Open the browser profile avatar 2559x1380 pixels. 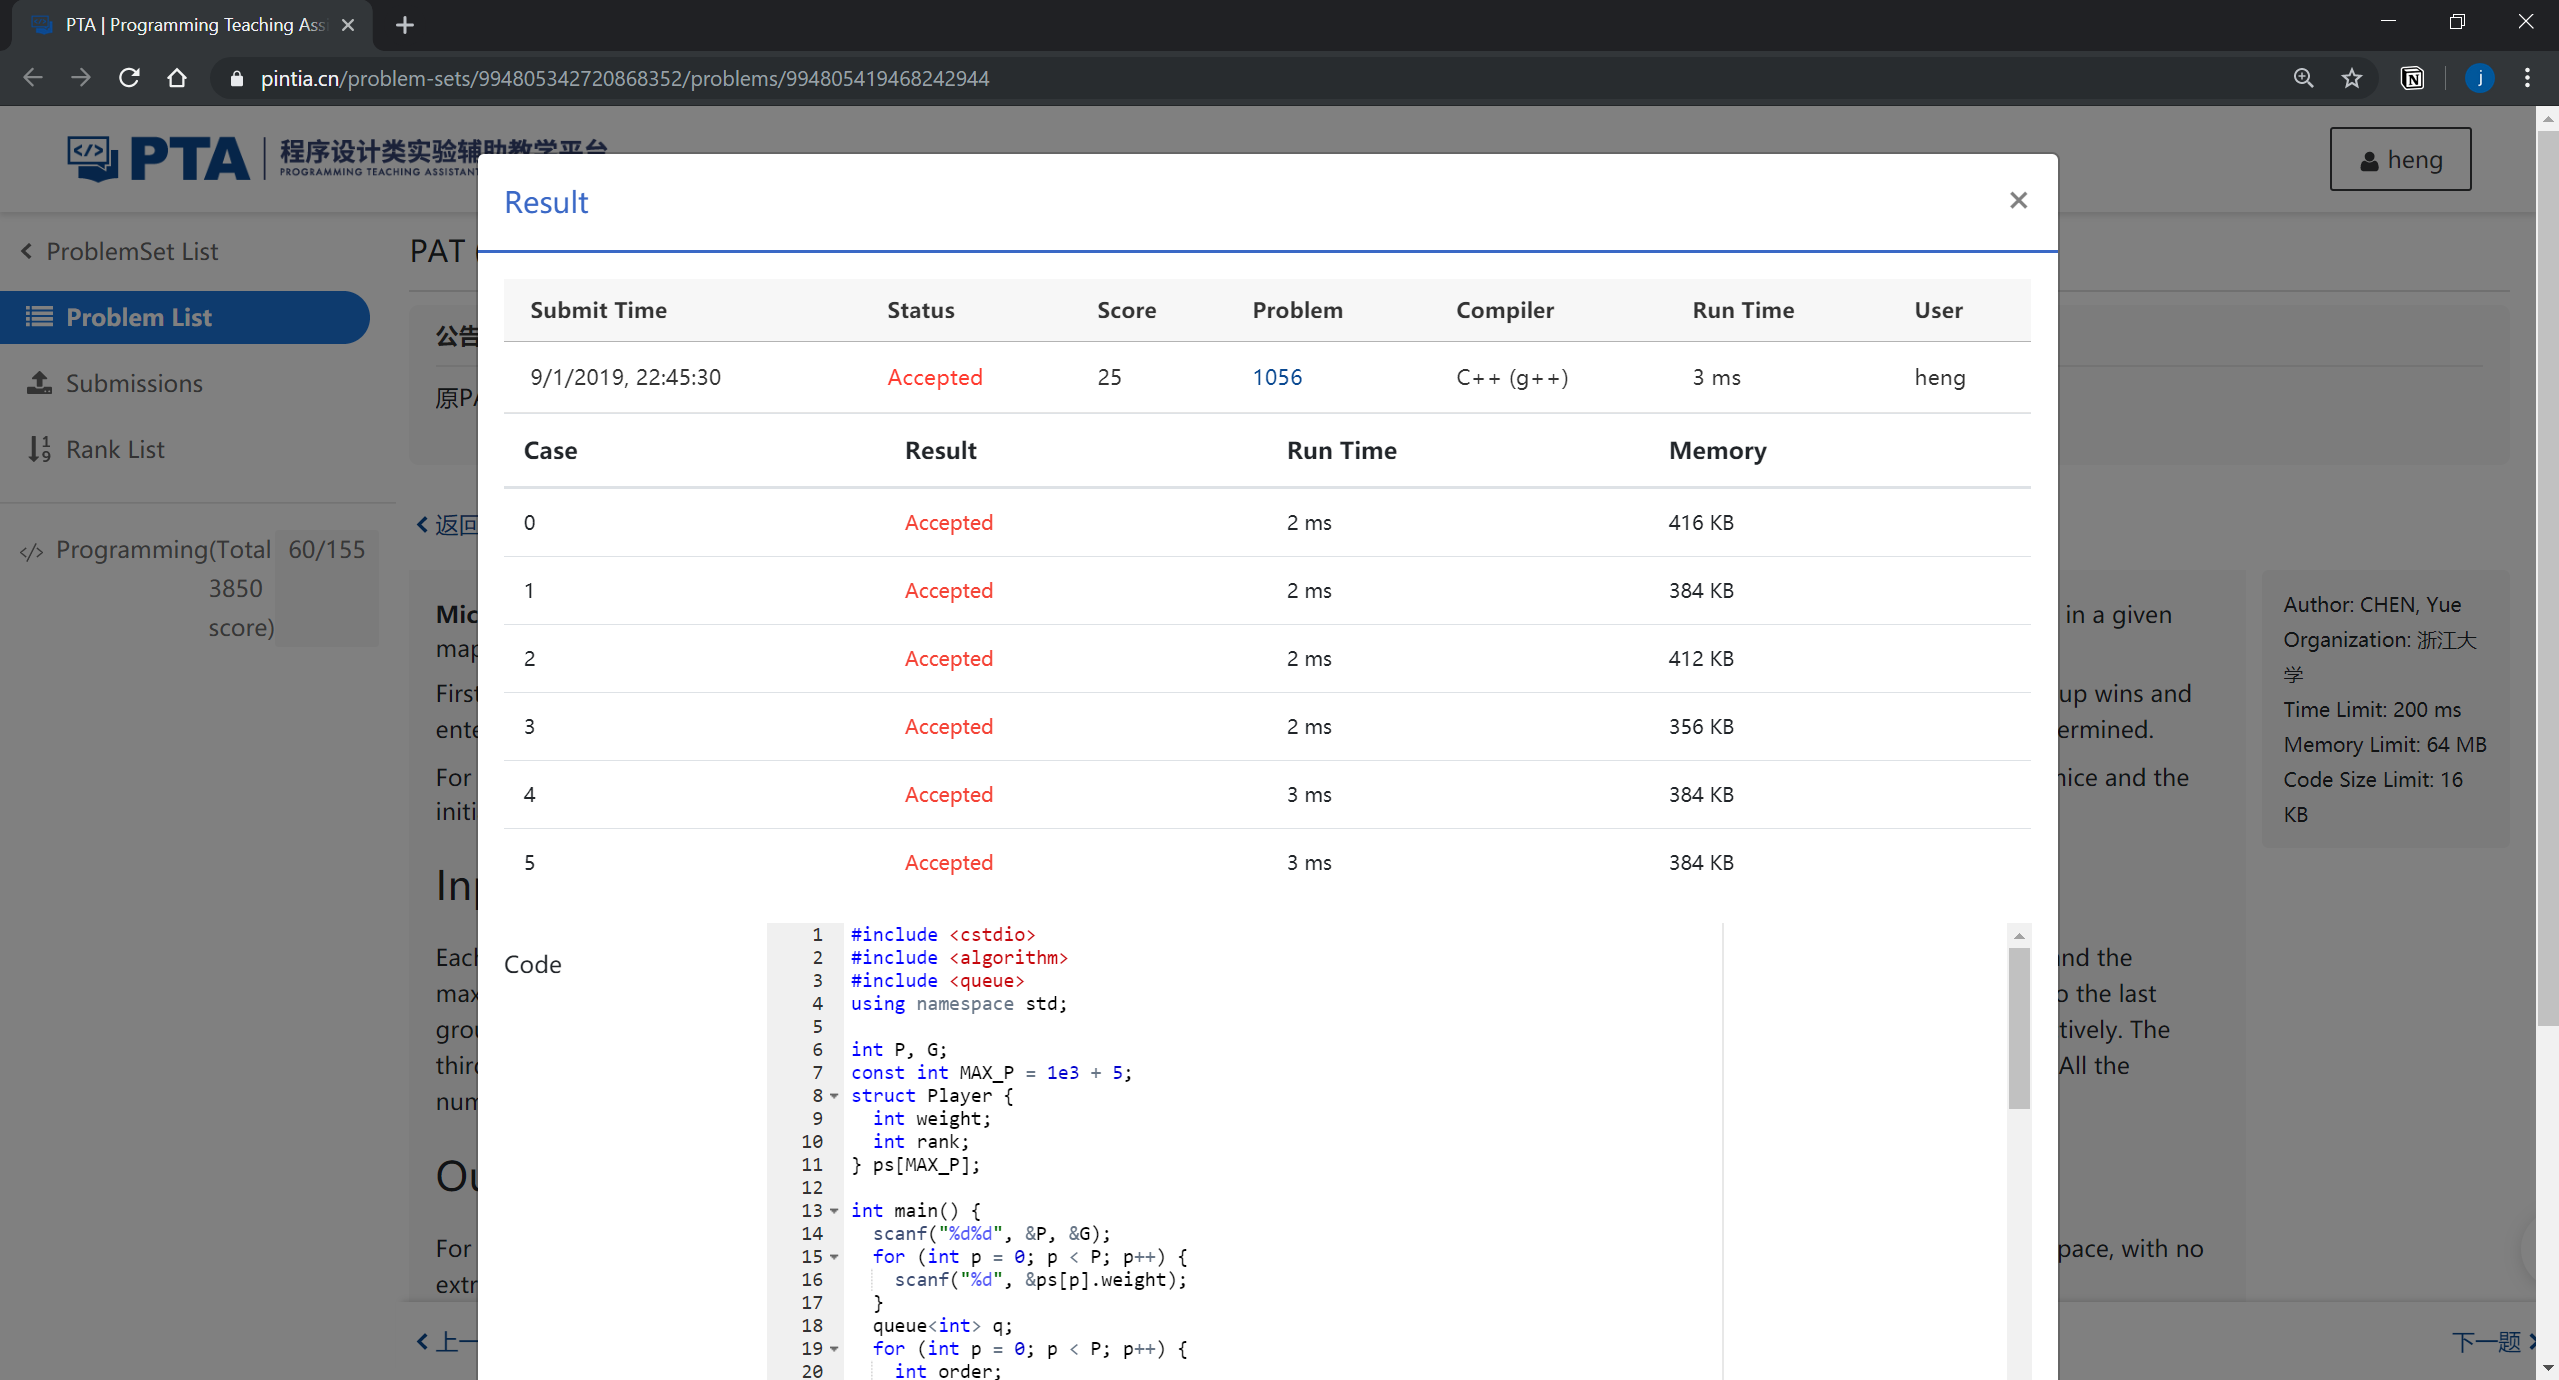point(2479,78)
